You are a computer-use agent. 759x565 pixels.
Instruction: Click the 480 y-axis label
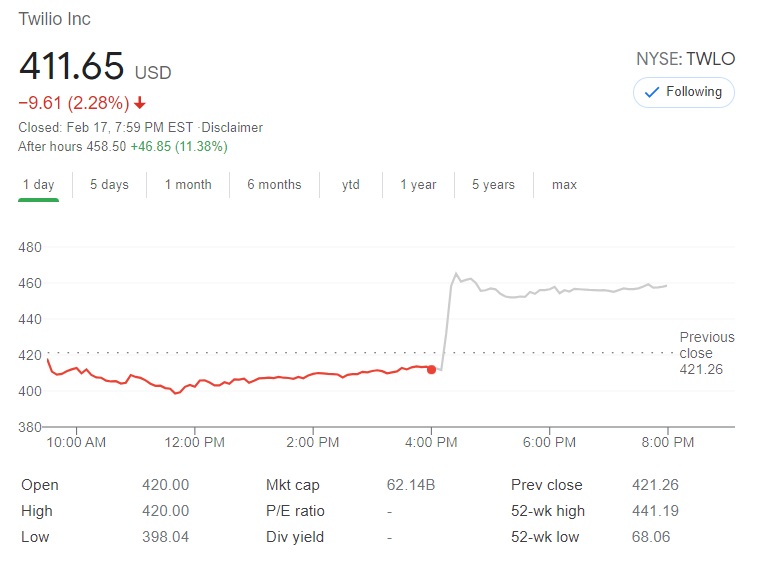pos(30,247)
